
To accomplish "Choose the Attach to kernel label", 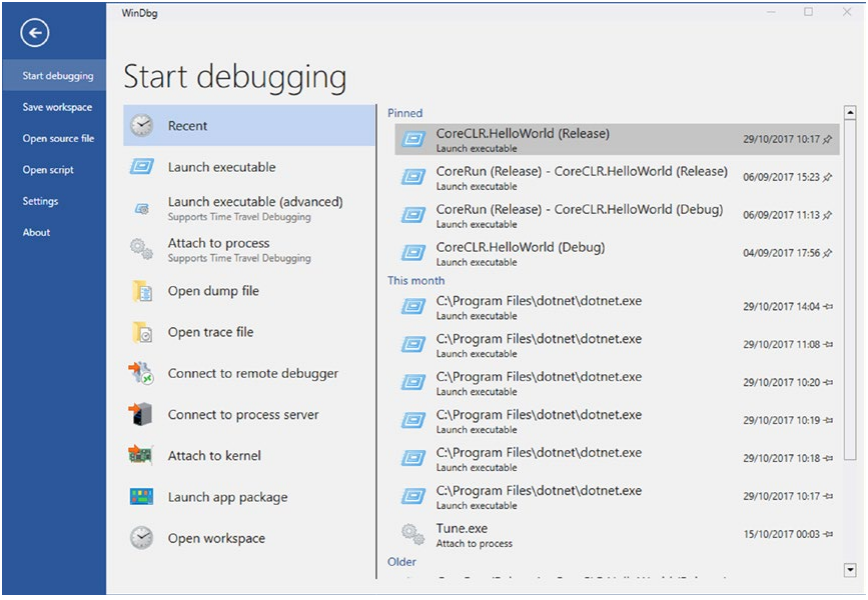I will pyautogui.click(x=214, y=456).
